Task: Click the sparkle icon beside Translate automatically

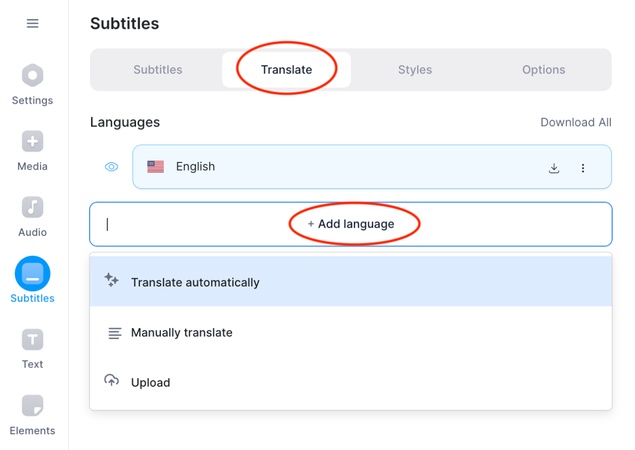Action: pos(111,280)
